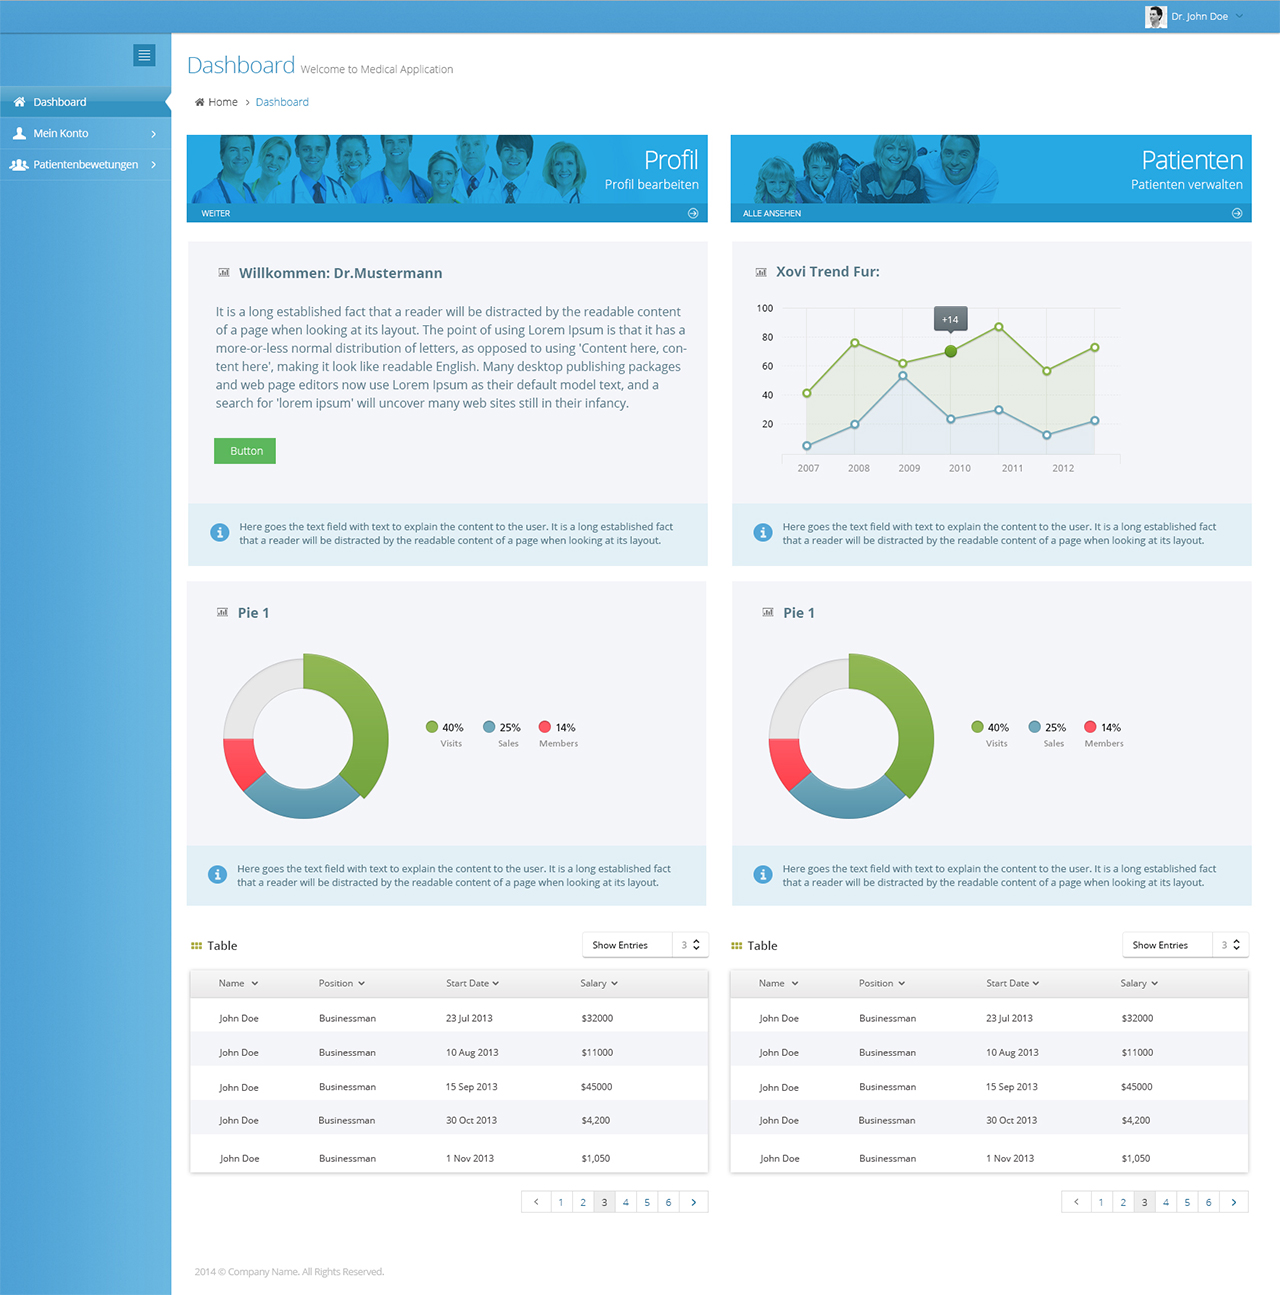The height and width of the screenshot is (1295, 1280).
Task: Open the Name column sort dropdown
Action: pos(256,983)
